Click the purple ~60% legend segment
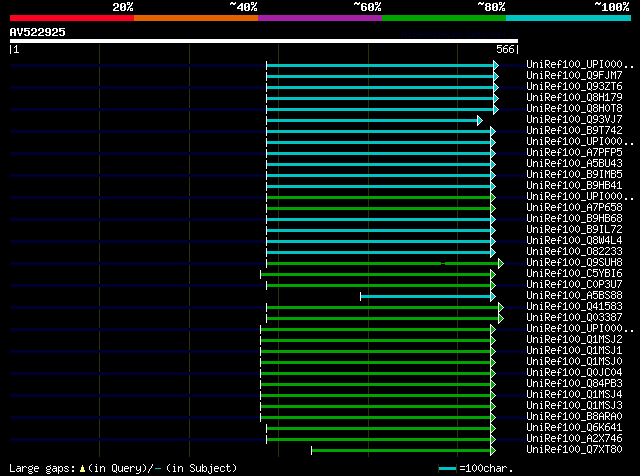The height and width of the screenshot is (476, 640). (320, 18)
